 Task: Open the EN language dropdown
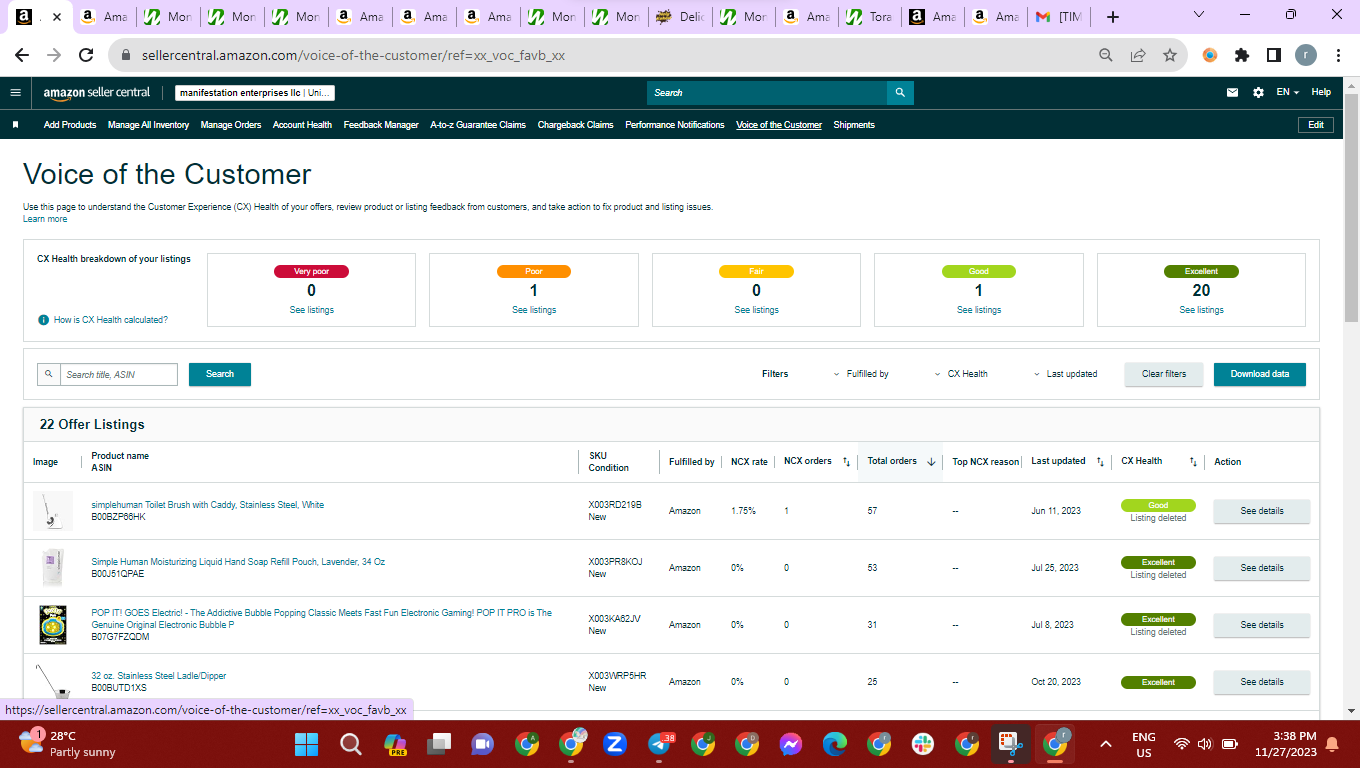(x=1287, y=92)
